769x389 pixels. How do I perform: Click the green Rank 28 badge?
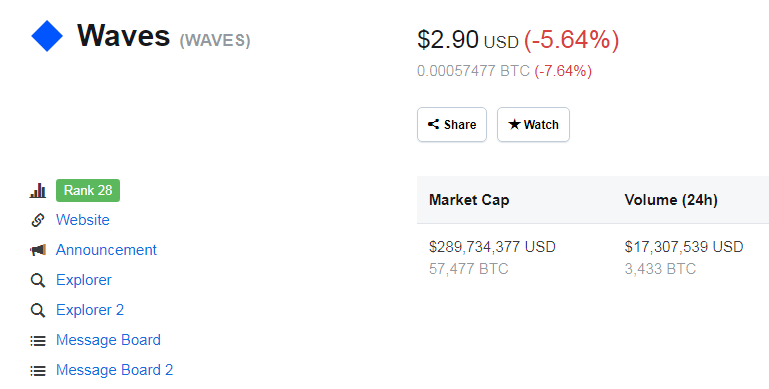(x=88, y=190)
